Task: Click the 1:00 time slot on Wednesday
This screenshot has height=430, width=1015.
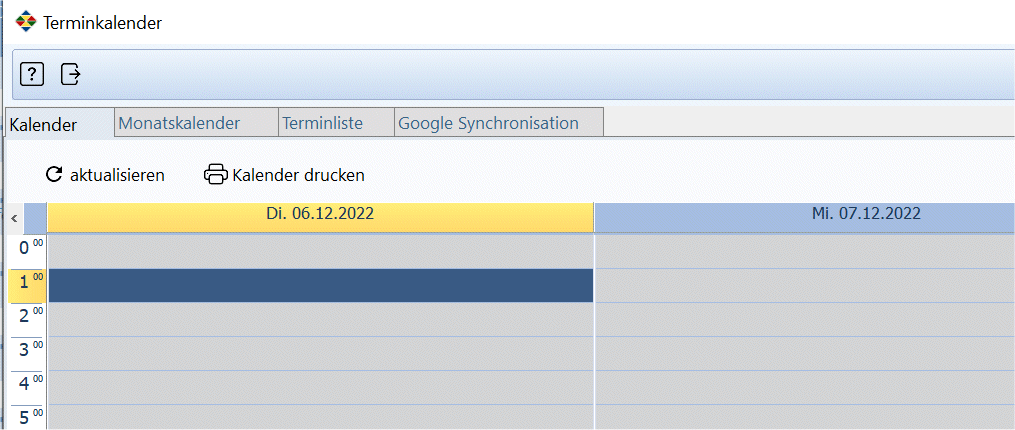Action: click(x=805, y=286)
